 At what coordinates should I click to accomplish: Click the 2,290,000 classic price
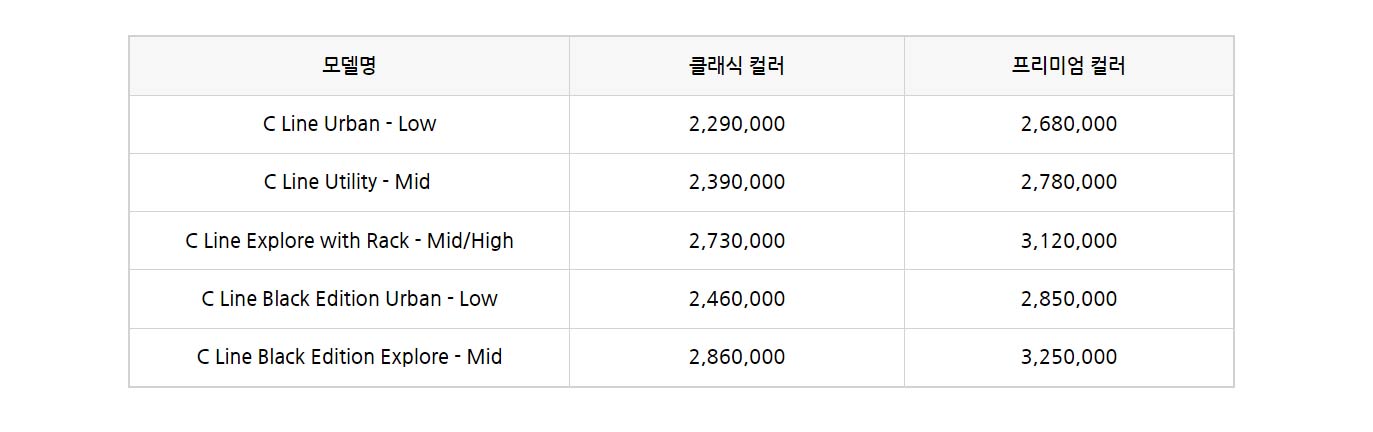[x=737, y=124]
